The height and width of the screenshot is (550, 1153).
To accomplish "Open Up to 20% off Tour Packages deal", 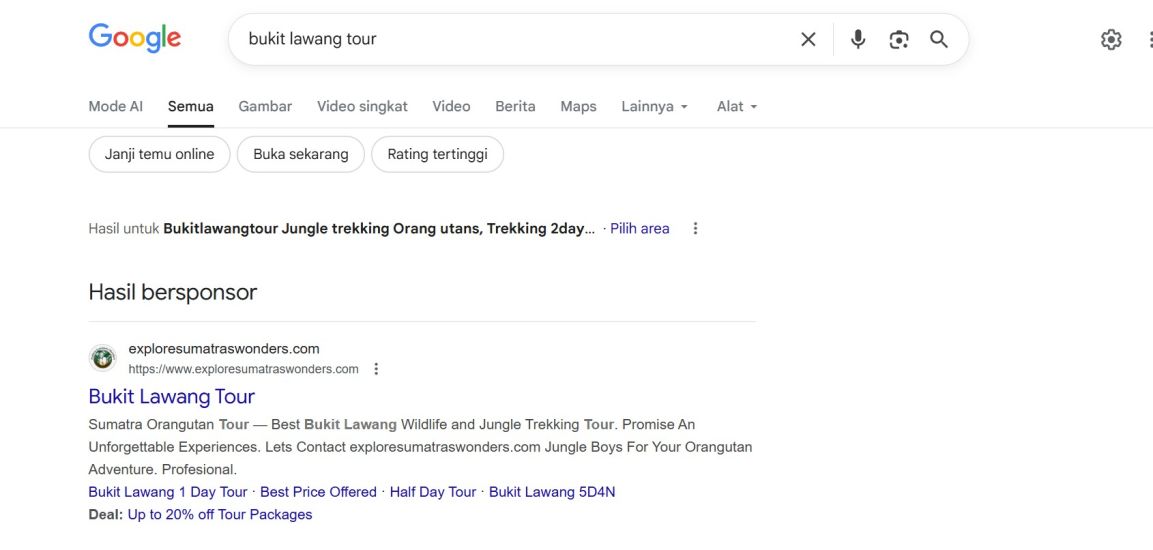I will coord(220,514).
